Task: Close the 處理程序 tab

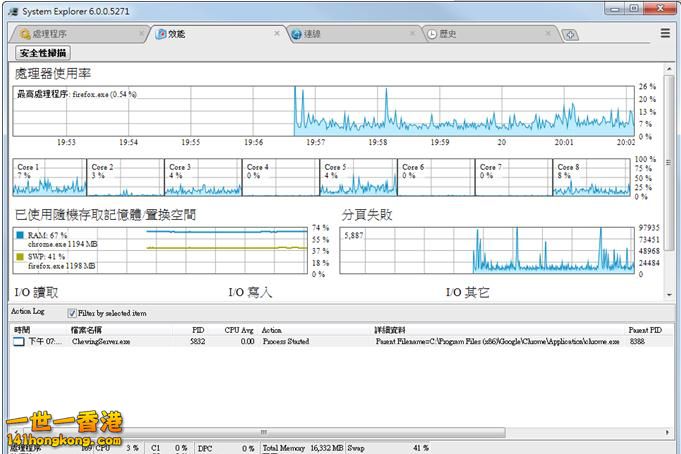Action: pyautogui.click(x=141, y=34)
